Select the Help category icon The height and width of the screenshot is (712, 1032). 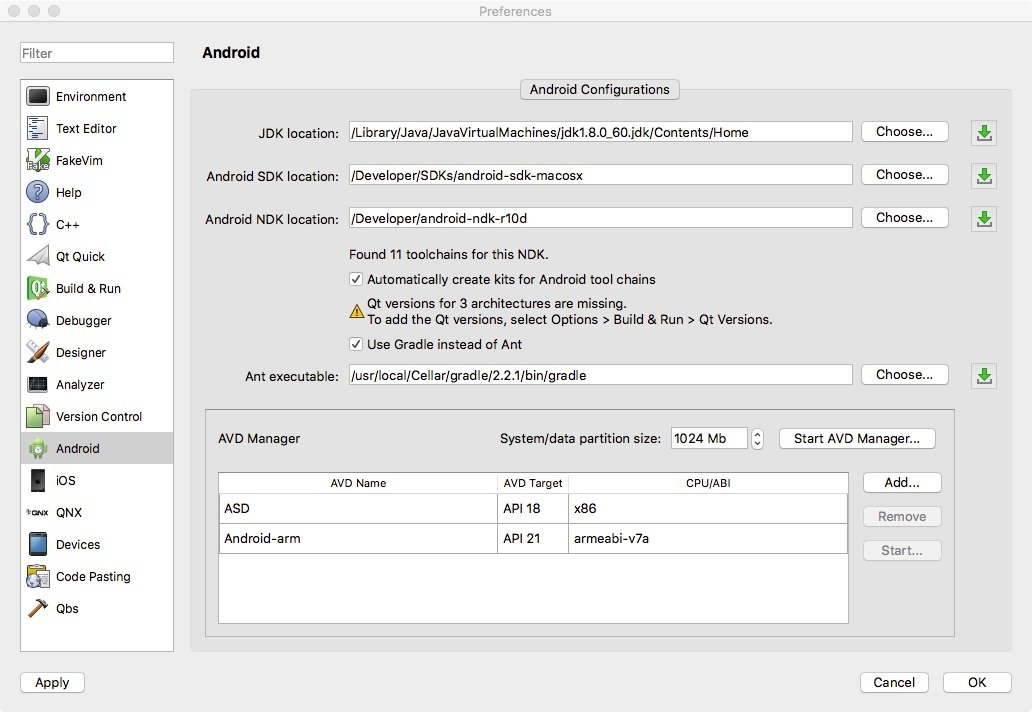38,192
